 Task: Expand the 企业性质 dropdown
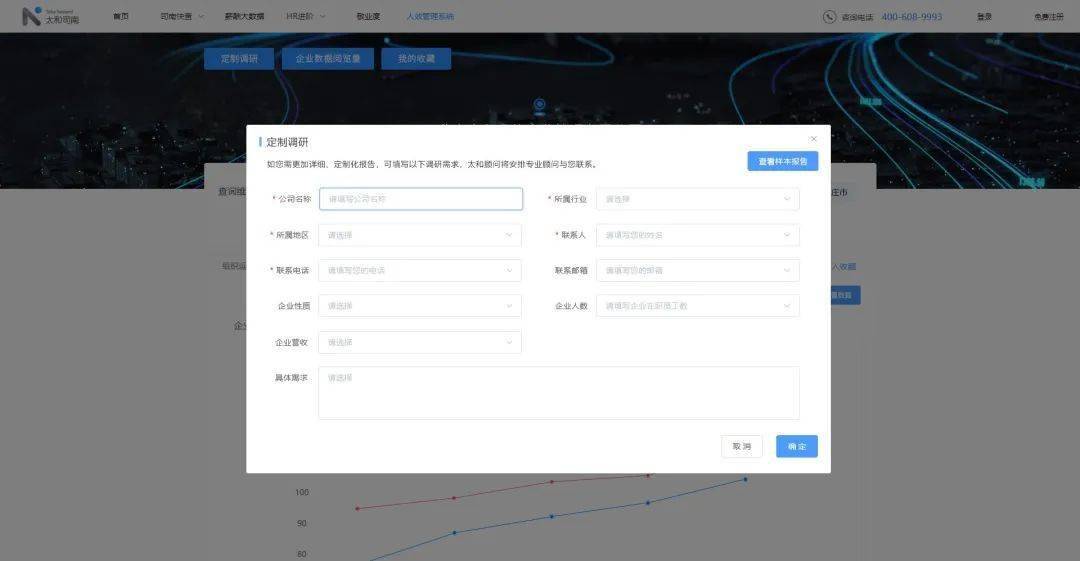[x=419, y=306]
